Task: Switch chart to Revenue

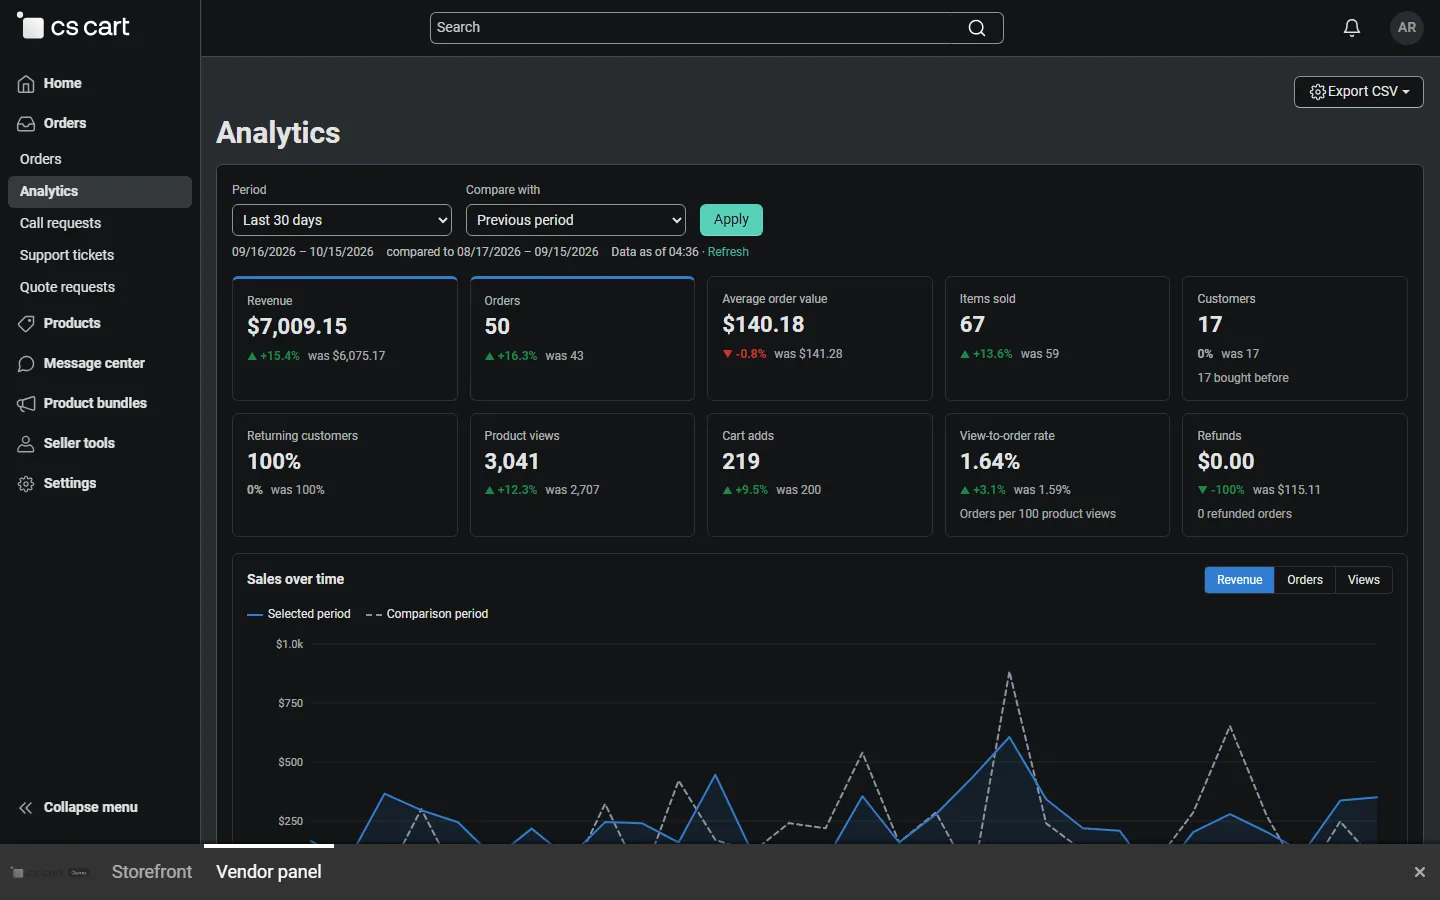Action: coord(1240,580)
